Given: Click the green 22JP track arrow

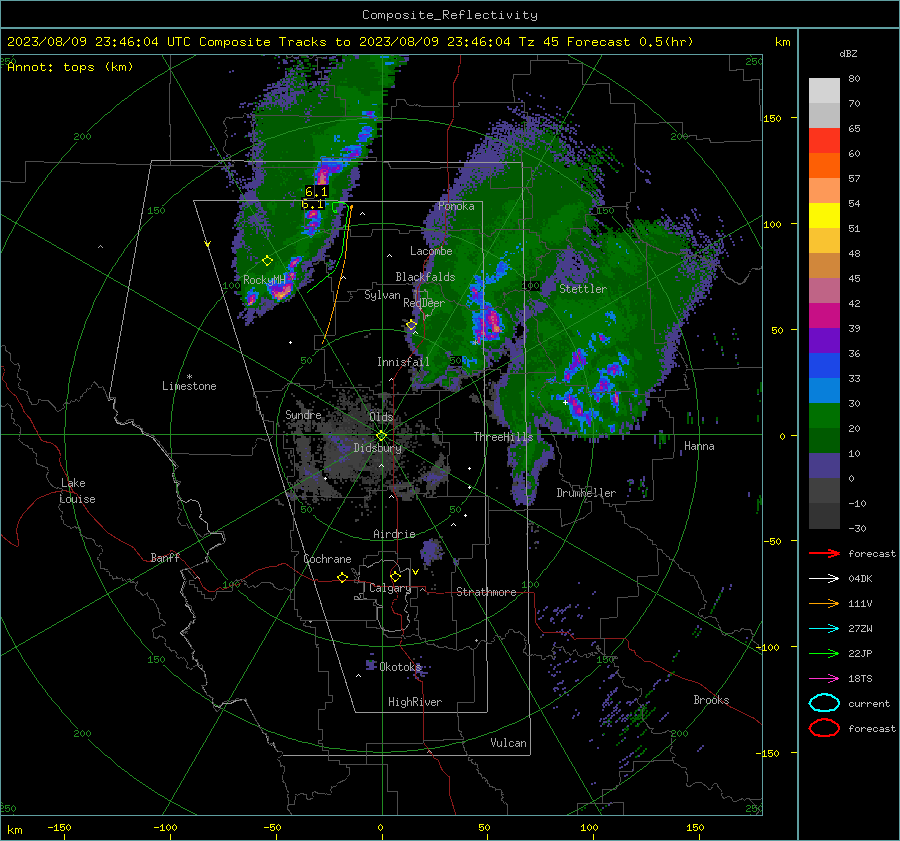Looking at the screenshot, I should point(824,653).
